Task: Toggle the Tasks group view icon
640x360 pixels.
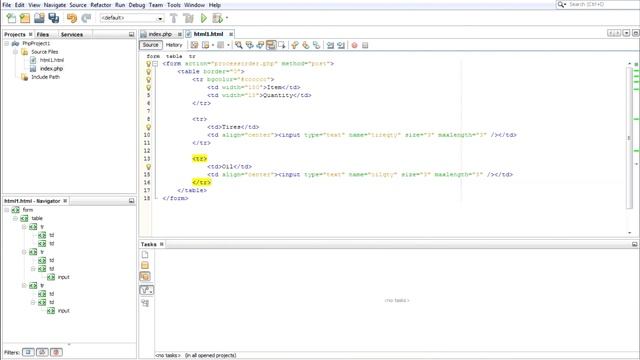Action: 145,303
